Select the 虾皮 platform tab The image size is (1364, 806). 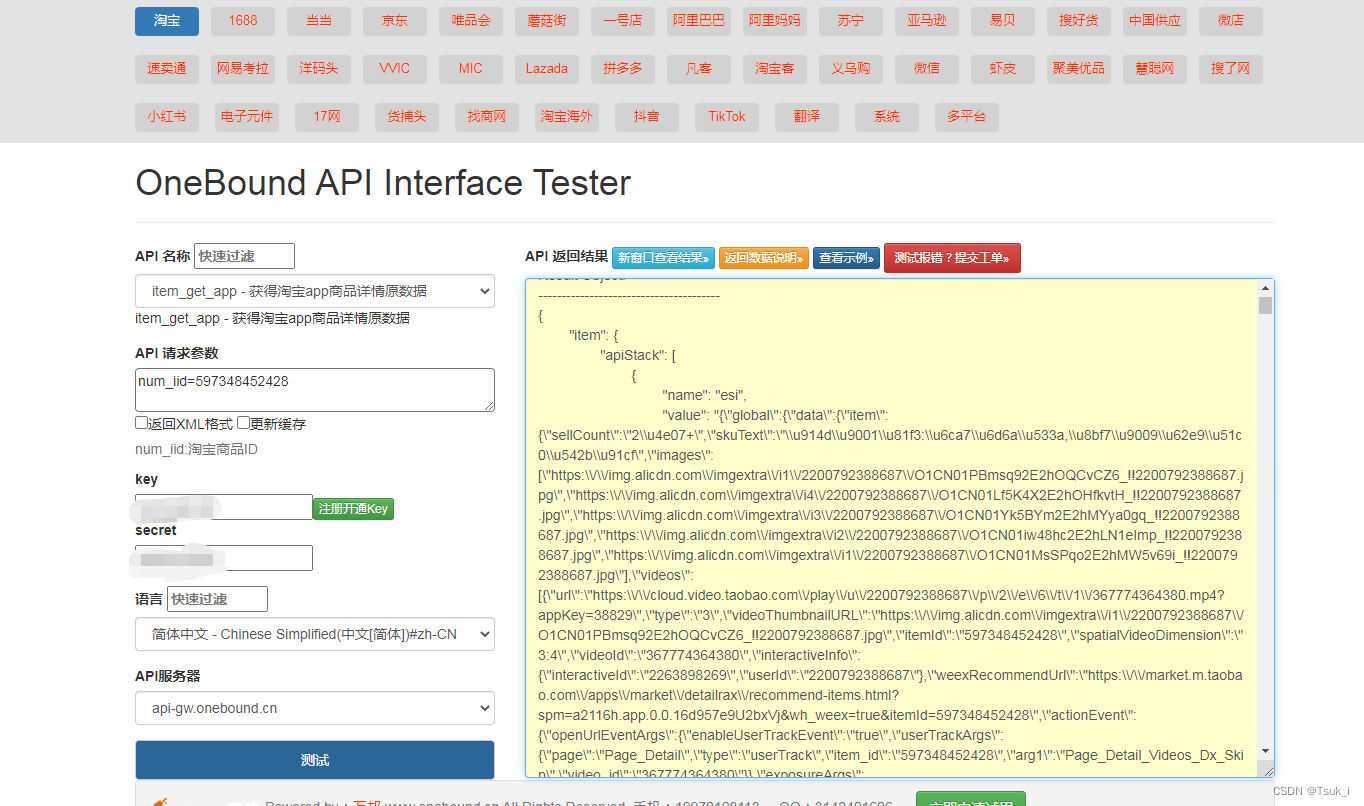pos(1003,69)
